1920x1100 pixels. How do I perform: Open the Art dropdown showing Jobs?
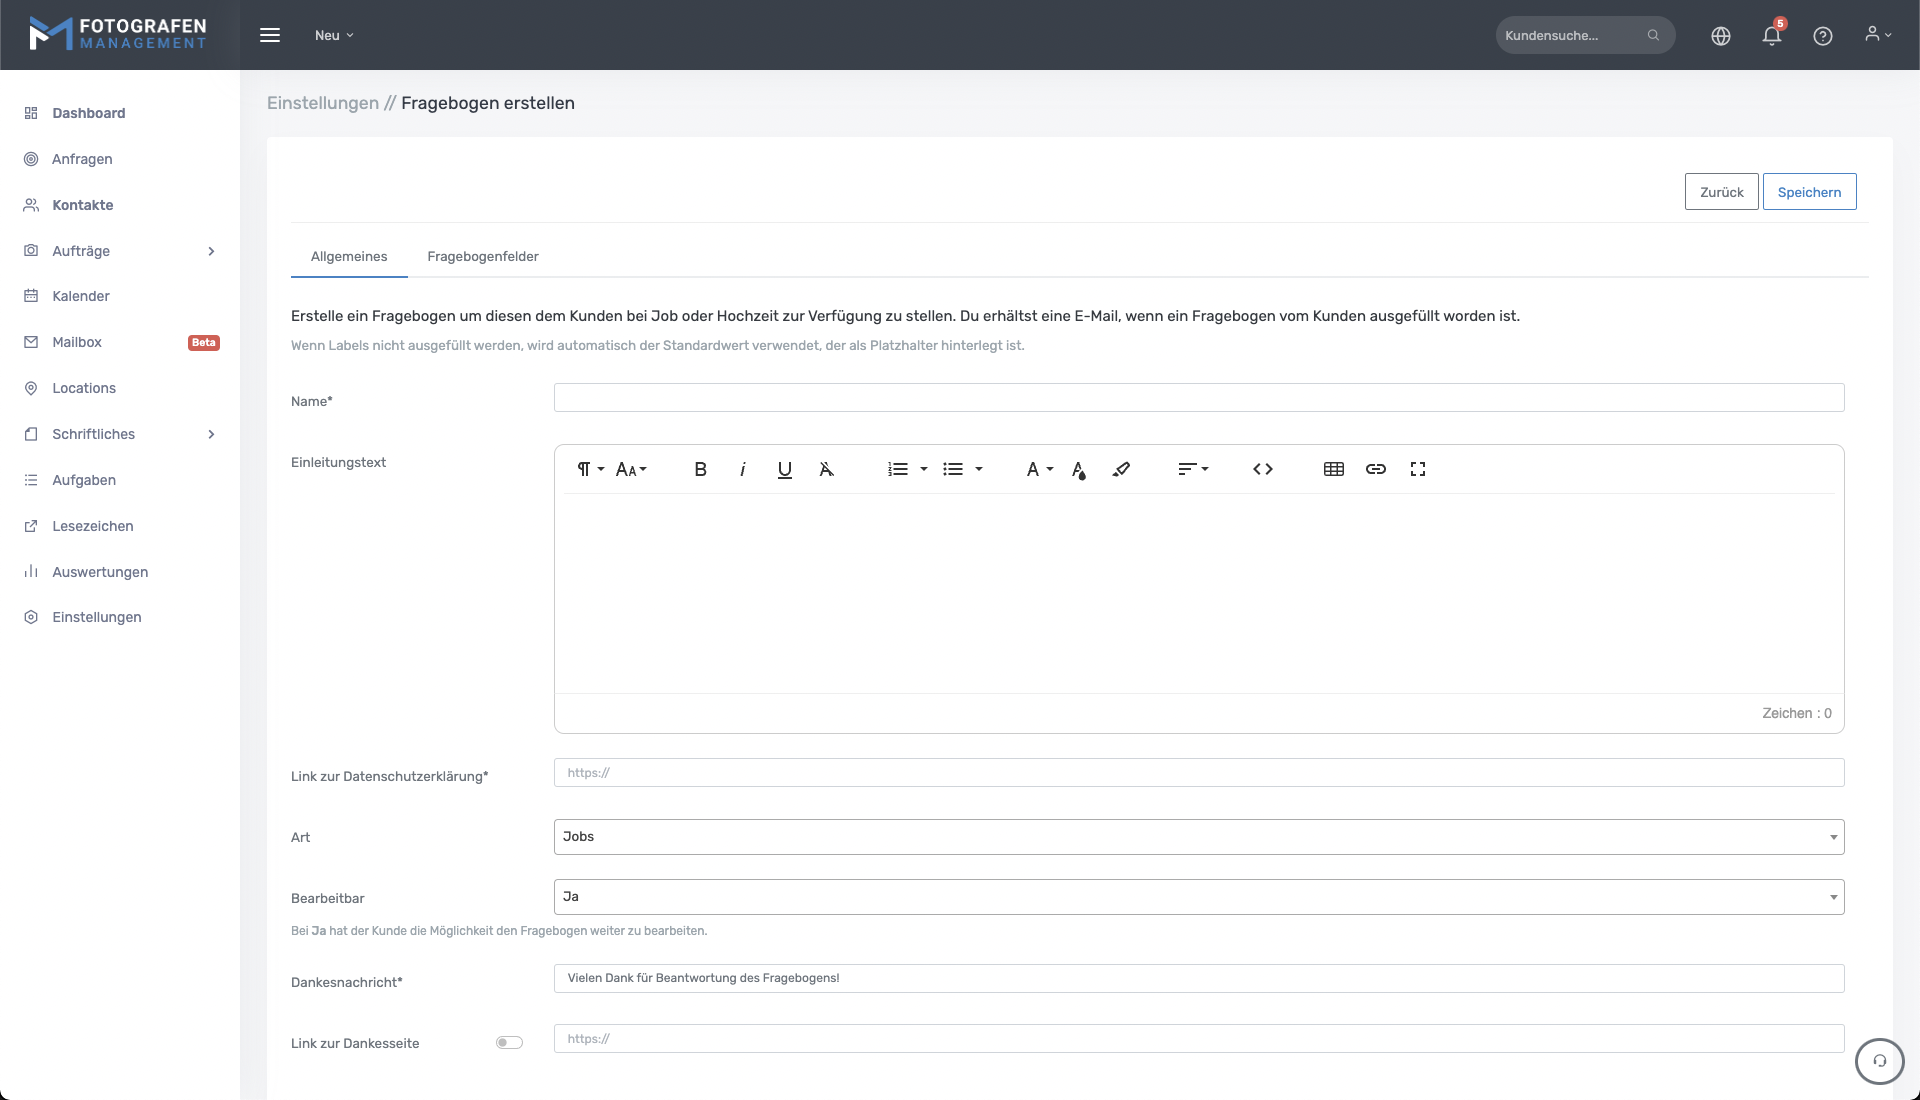point(1198,837)
